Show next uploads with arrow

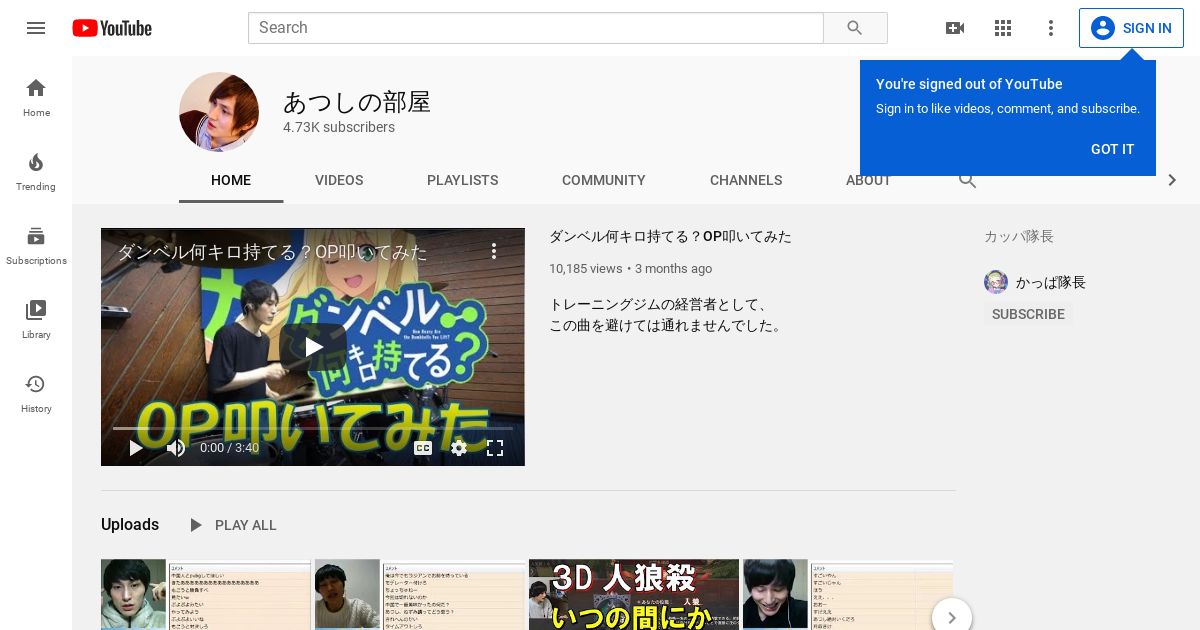[x=951, y=617]
